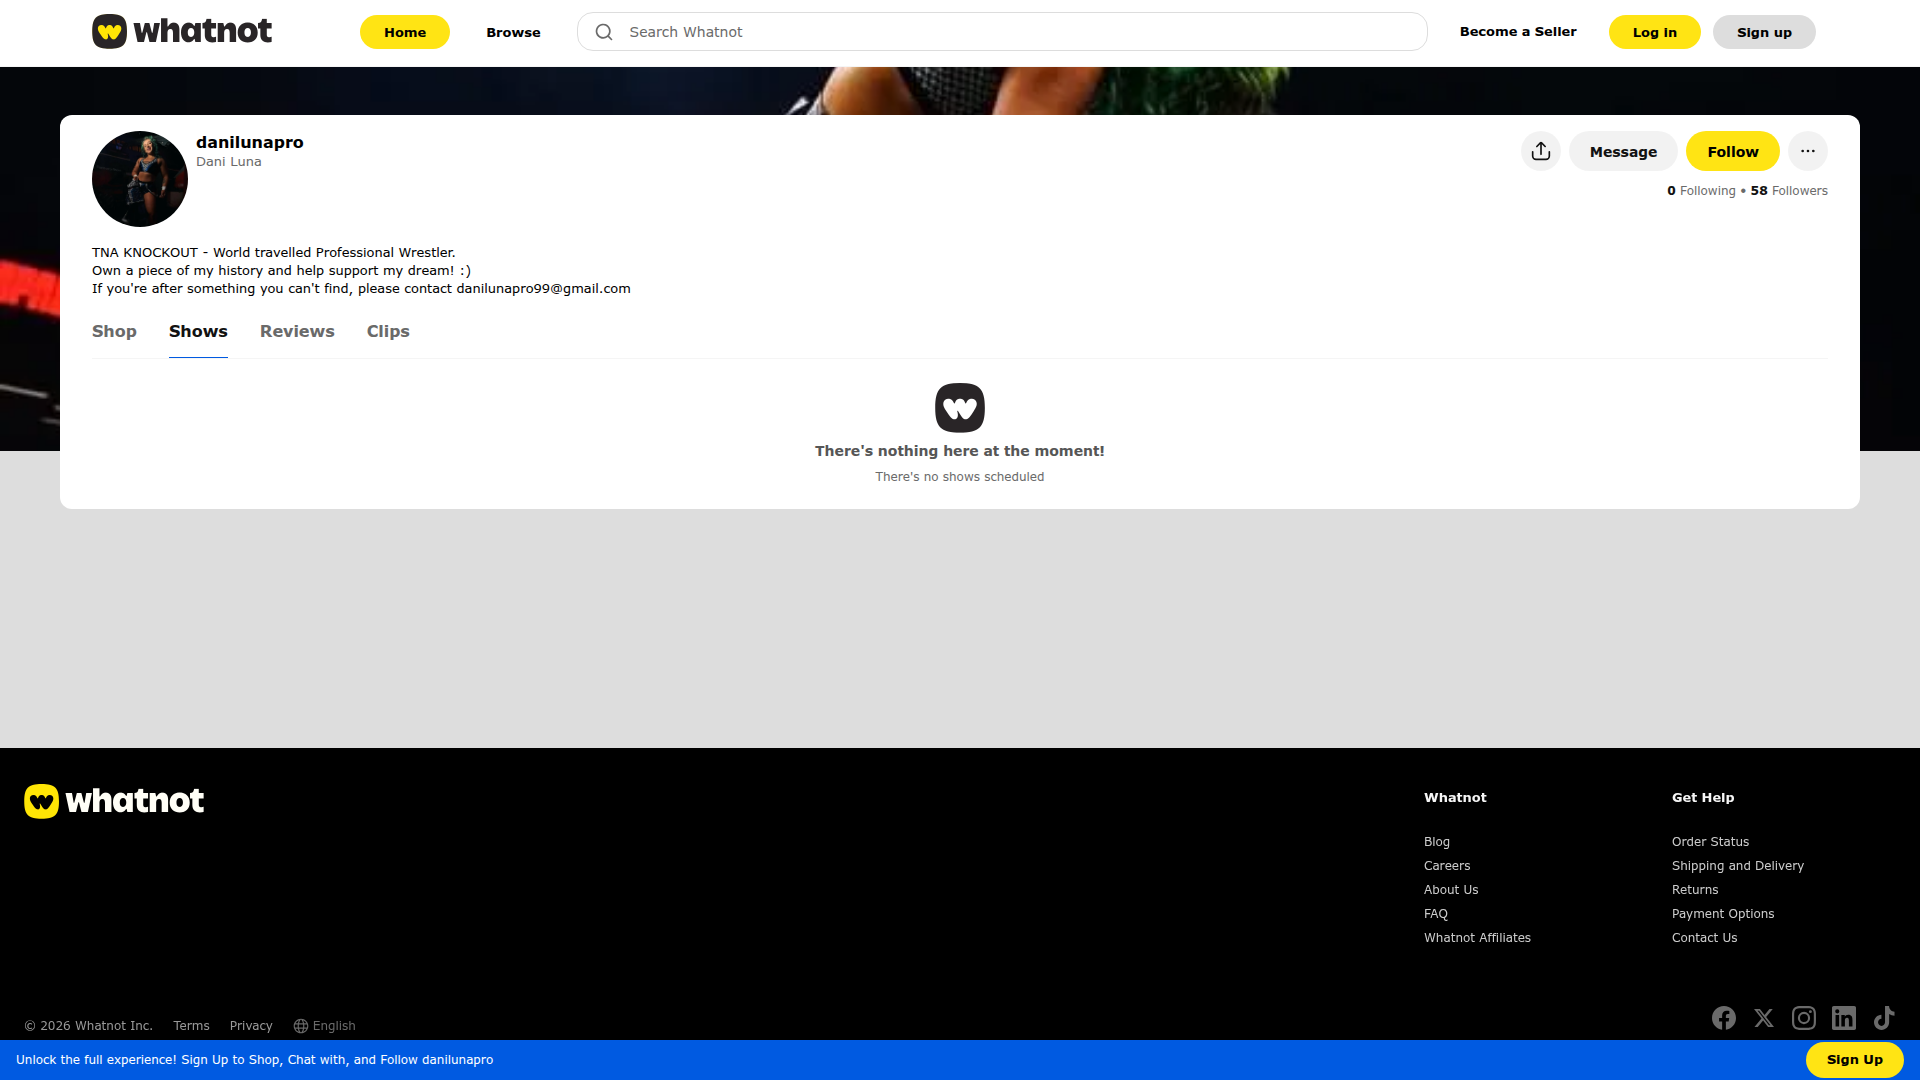View the 58 Followers list
Screen dimensions: 1920x1080
click(x=1789, y=191)
